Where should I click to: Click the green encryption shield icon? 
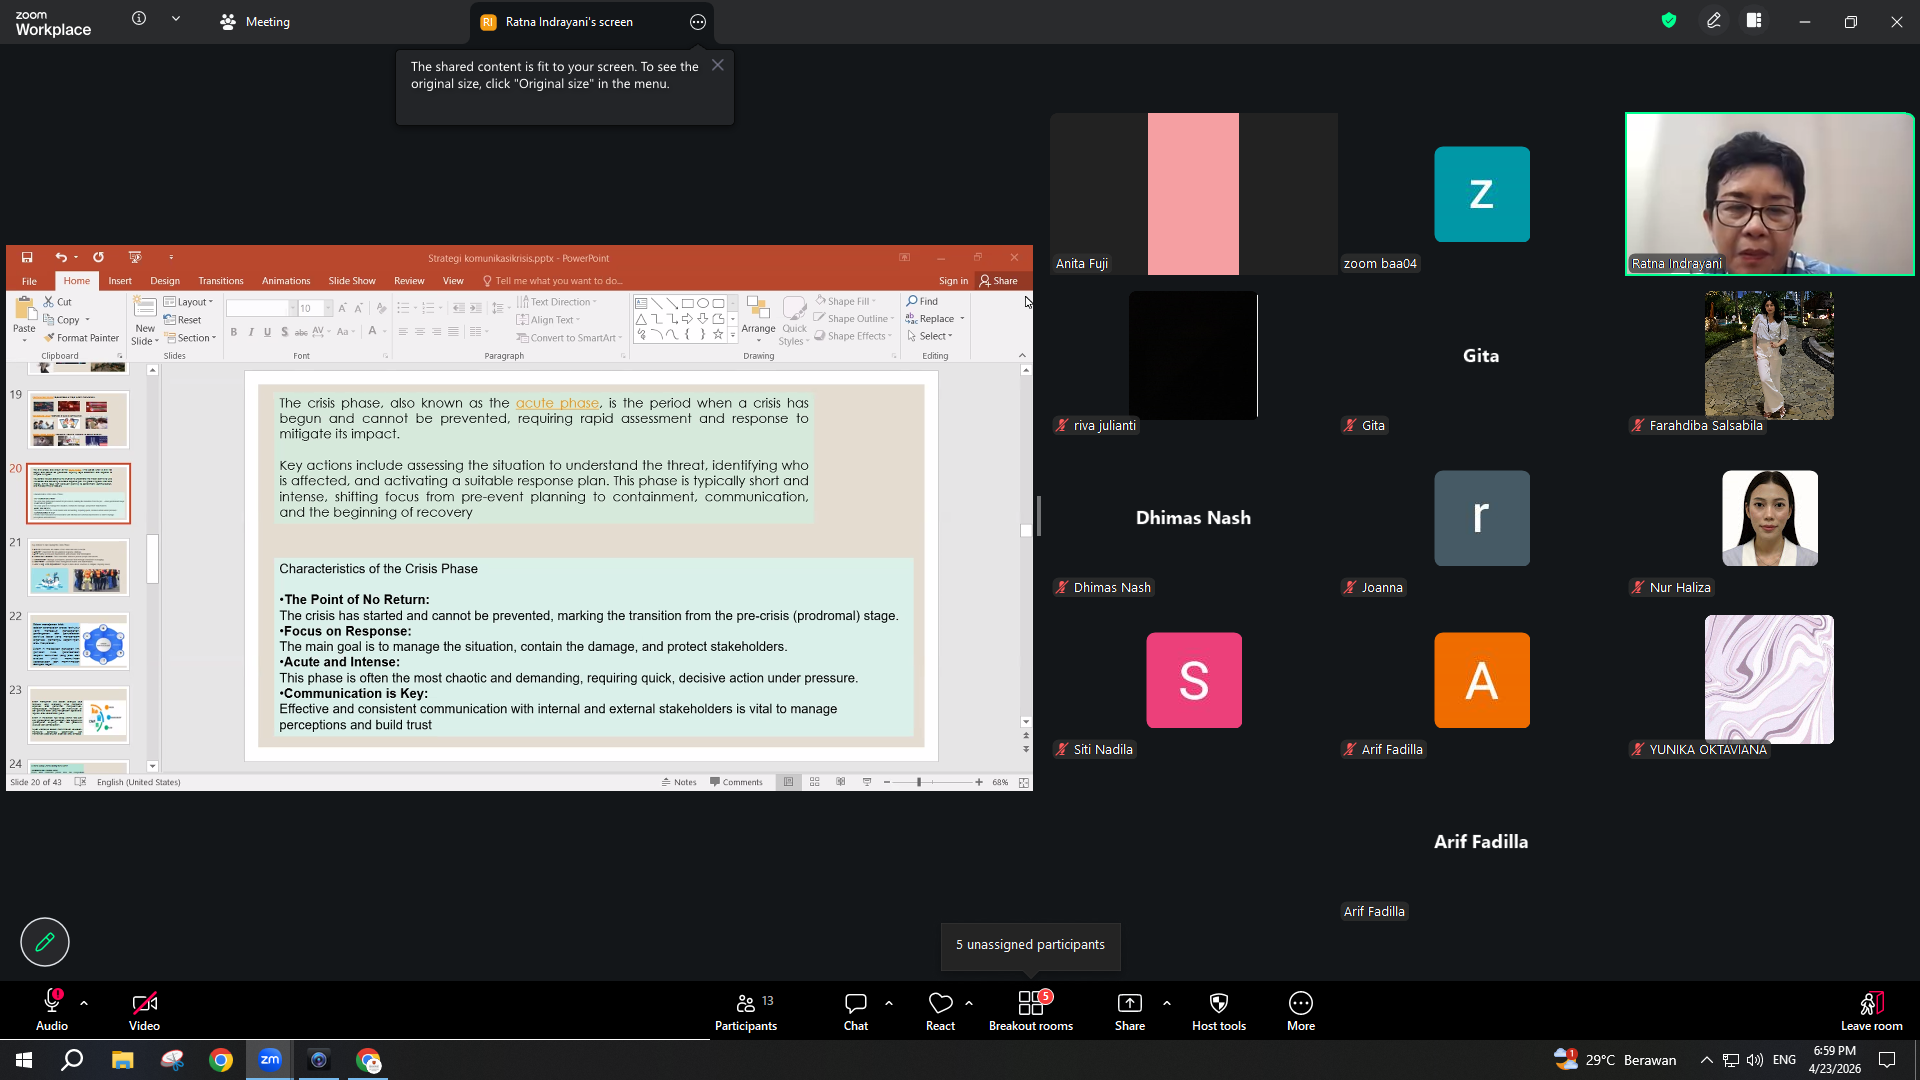1669,20
